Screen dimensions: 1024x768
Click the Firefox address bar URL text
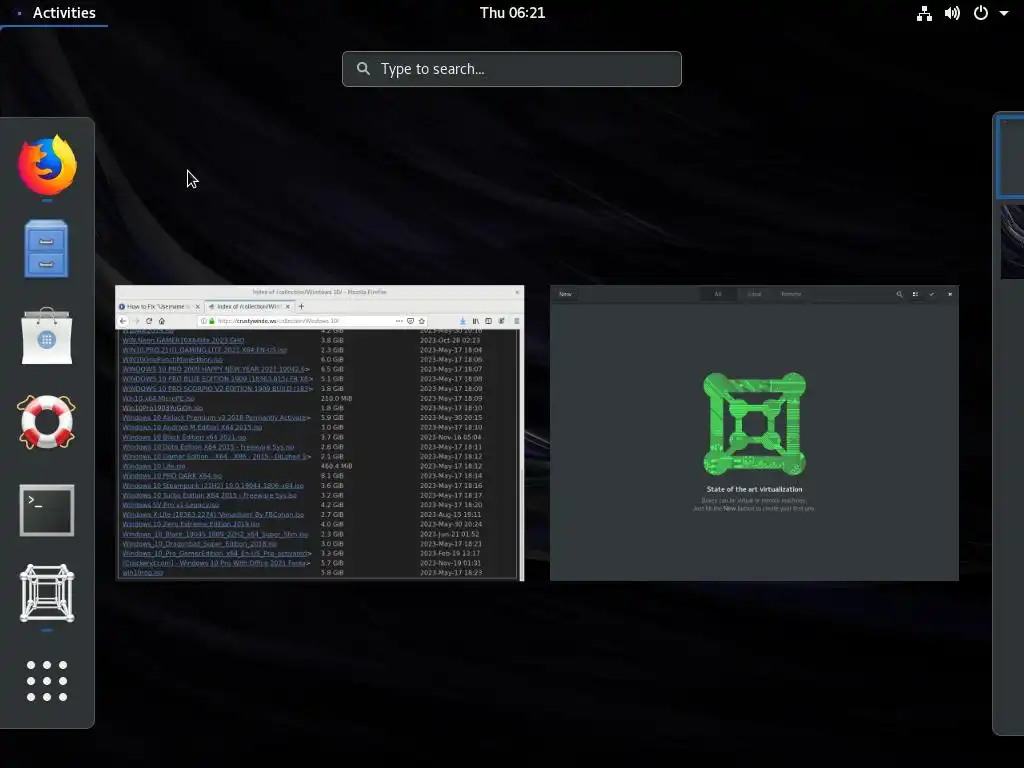click(x=279, y=321)
